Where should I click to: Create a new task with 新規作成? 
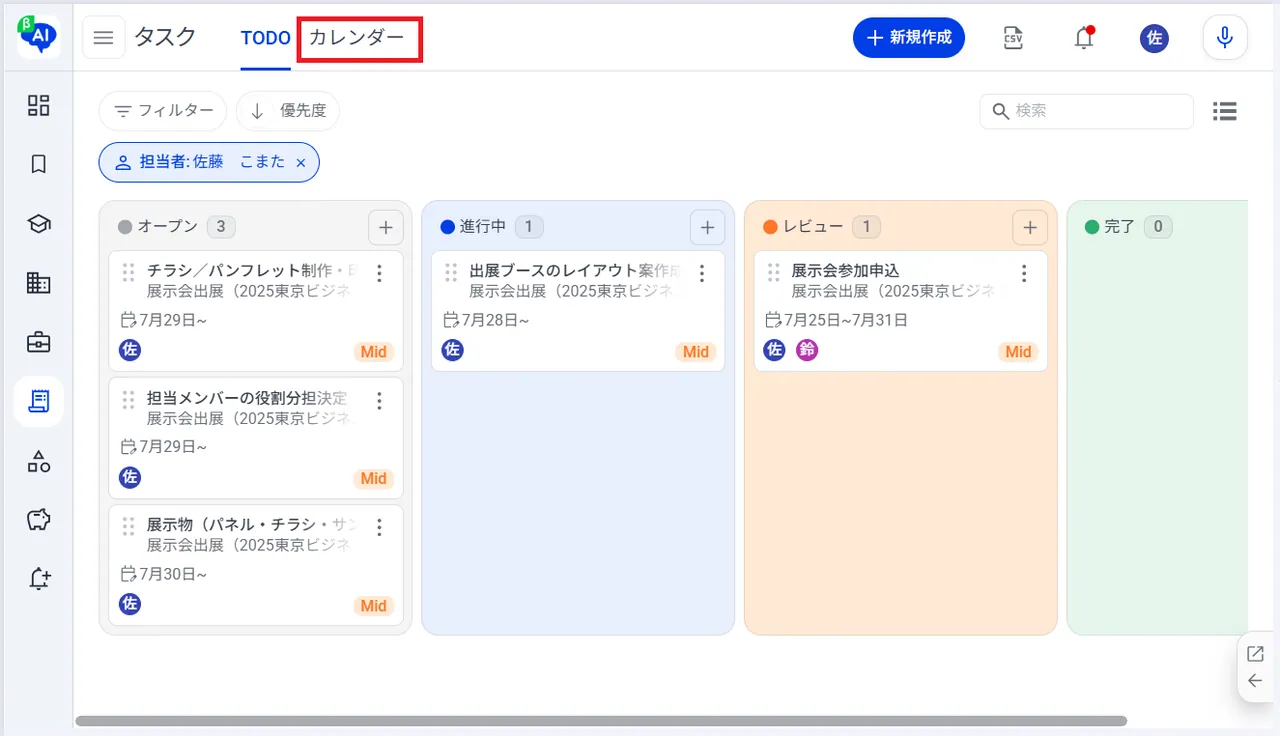tap(909, 38)
